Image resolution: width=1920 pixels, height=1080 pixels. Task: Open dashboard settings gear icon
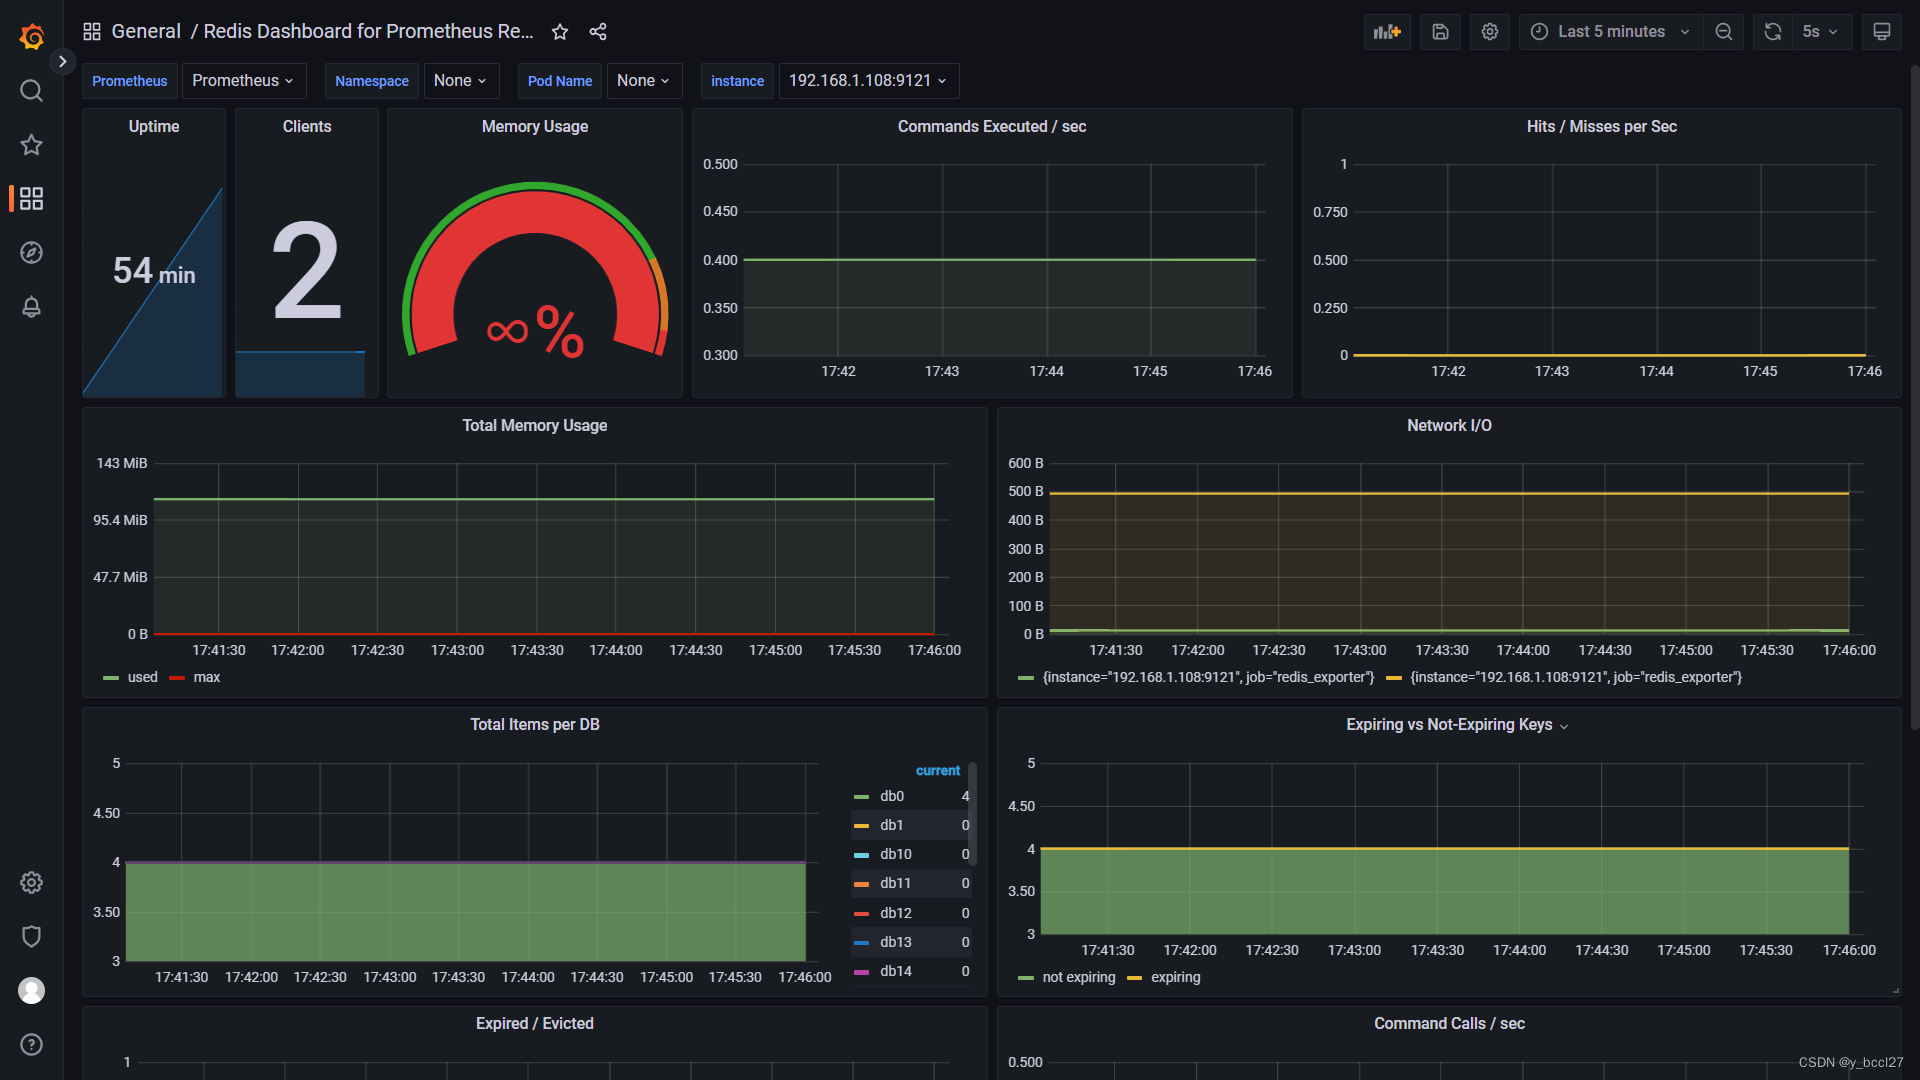pyautogui.click(x=1490, y=32)
